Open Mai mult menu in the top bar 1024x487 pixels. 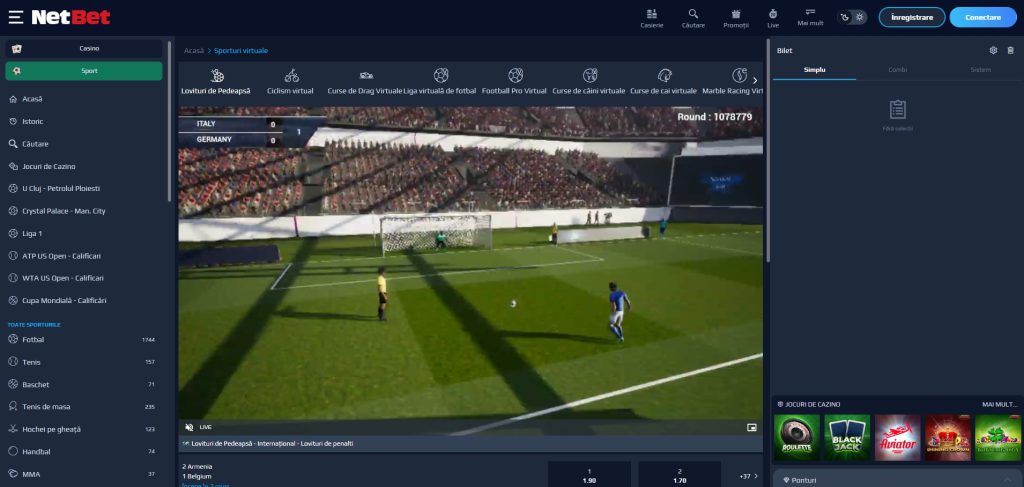pyautogui.click(x=810, y=18)
